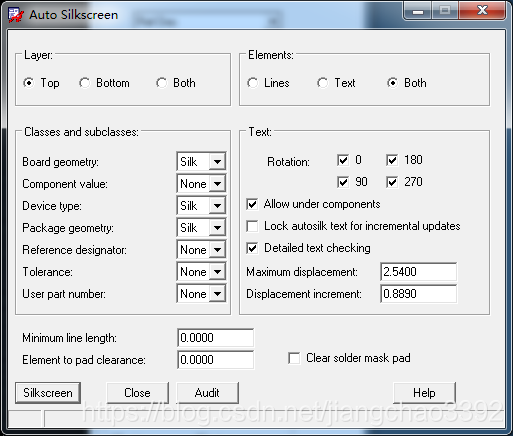Click the Auto Silkscreen title bar app icon
This screenshot has width=513, height=436.
16,15
